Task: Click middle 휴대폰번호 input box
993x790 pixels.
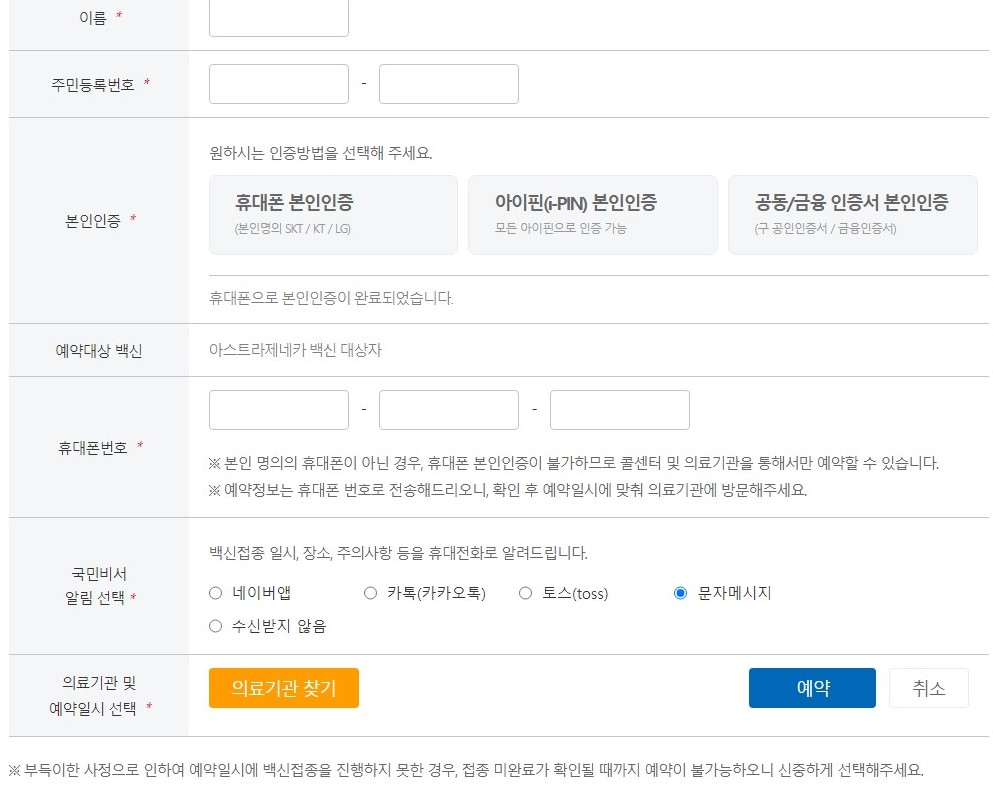Action: 448,410
